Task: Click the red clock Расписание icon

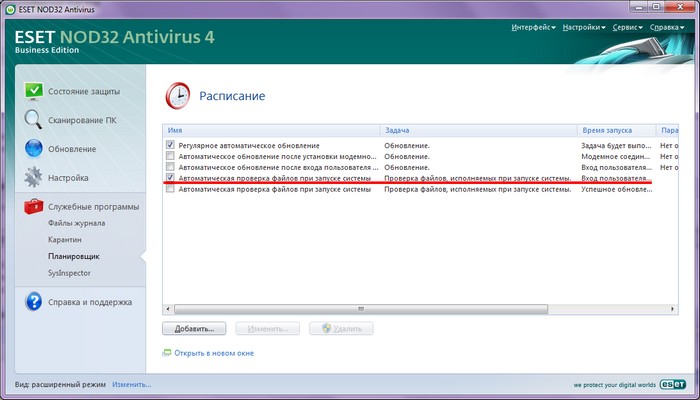Action: point(178,96)
